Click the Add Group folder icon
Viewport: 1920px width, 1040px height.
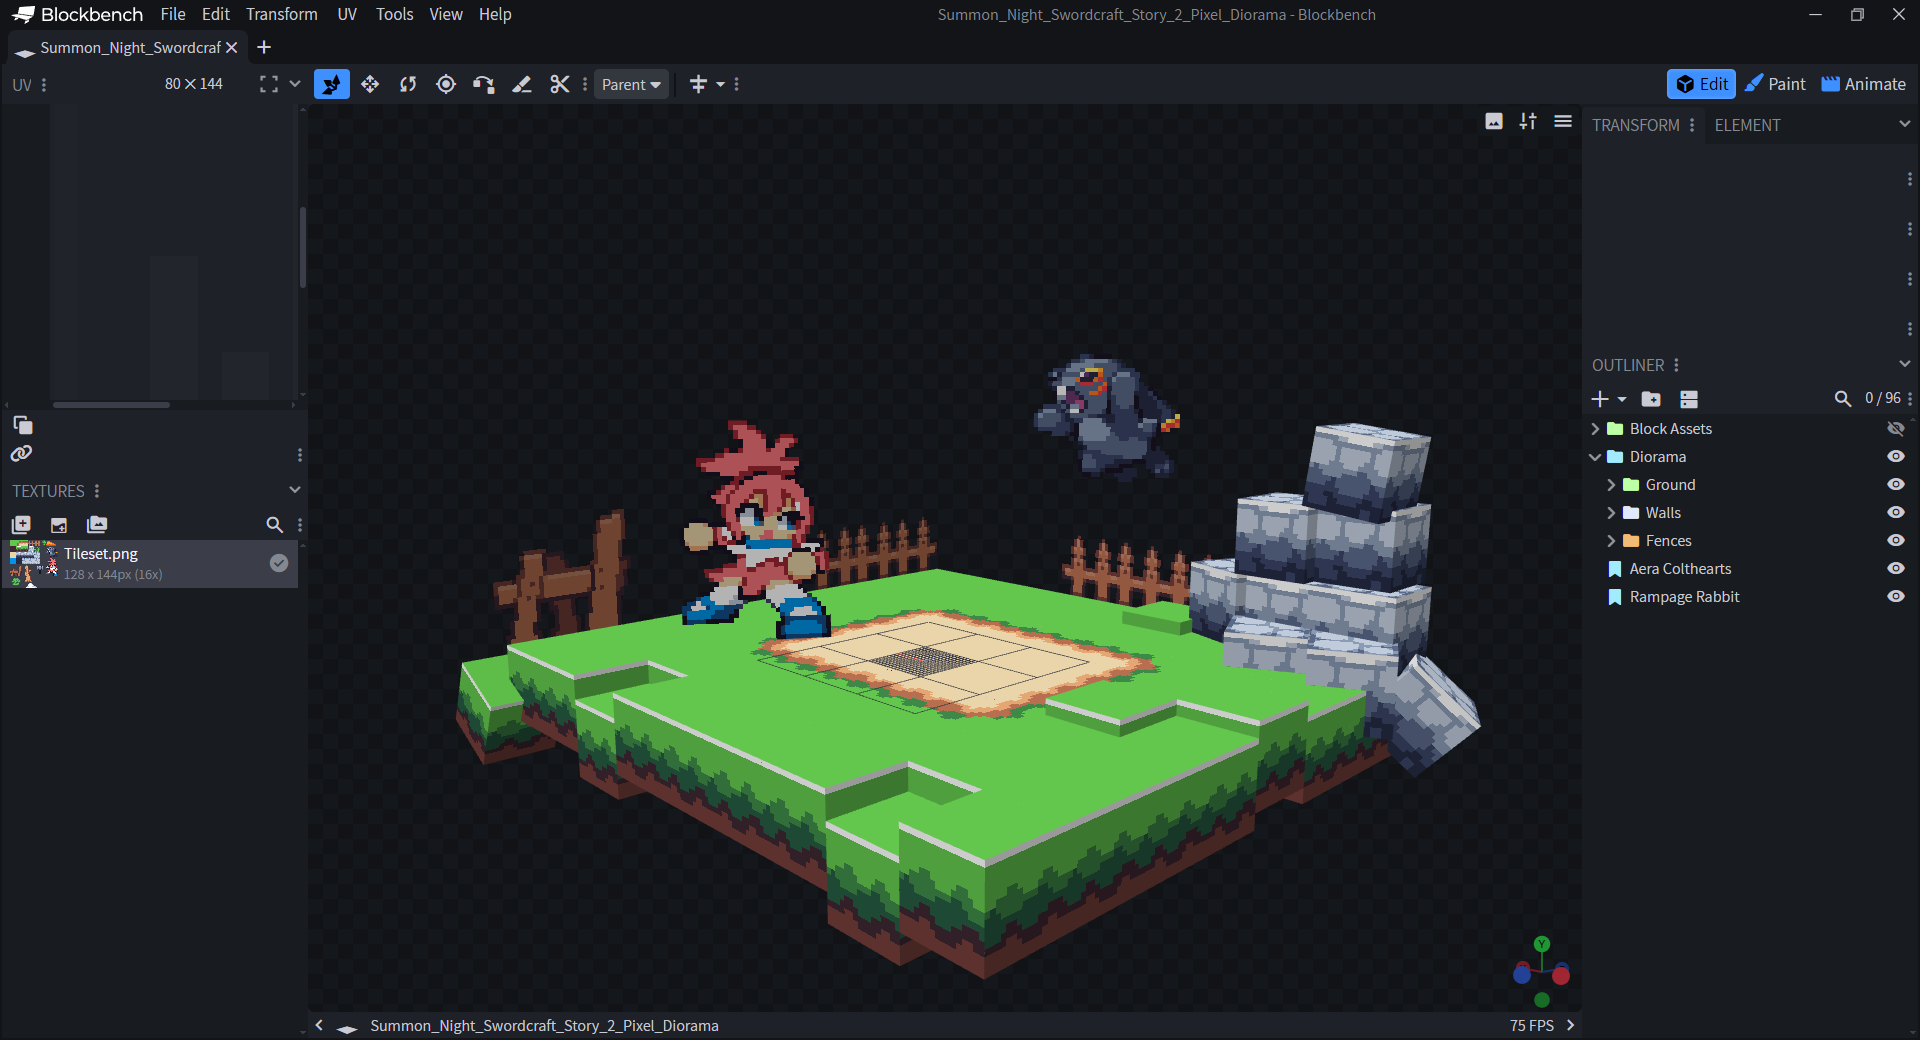(1651, 399)
